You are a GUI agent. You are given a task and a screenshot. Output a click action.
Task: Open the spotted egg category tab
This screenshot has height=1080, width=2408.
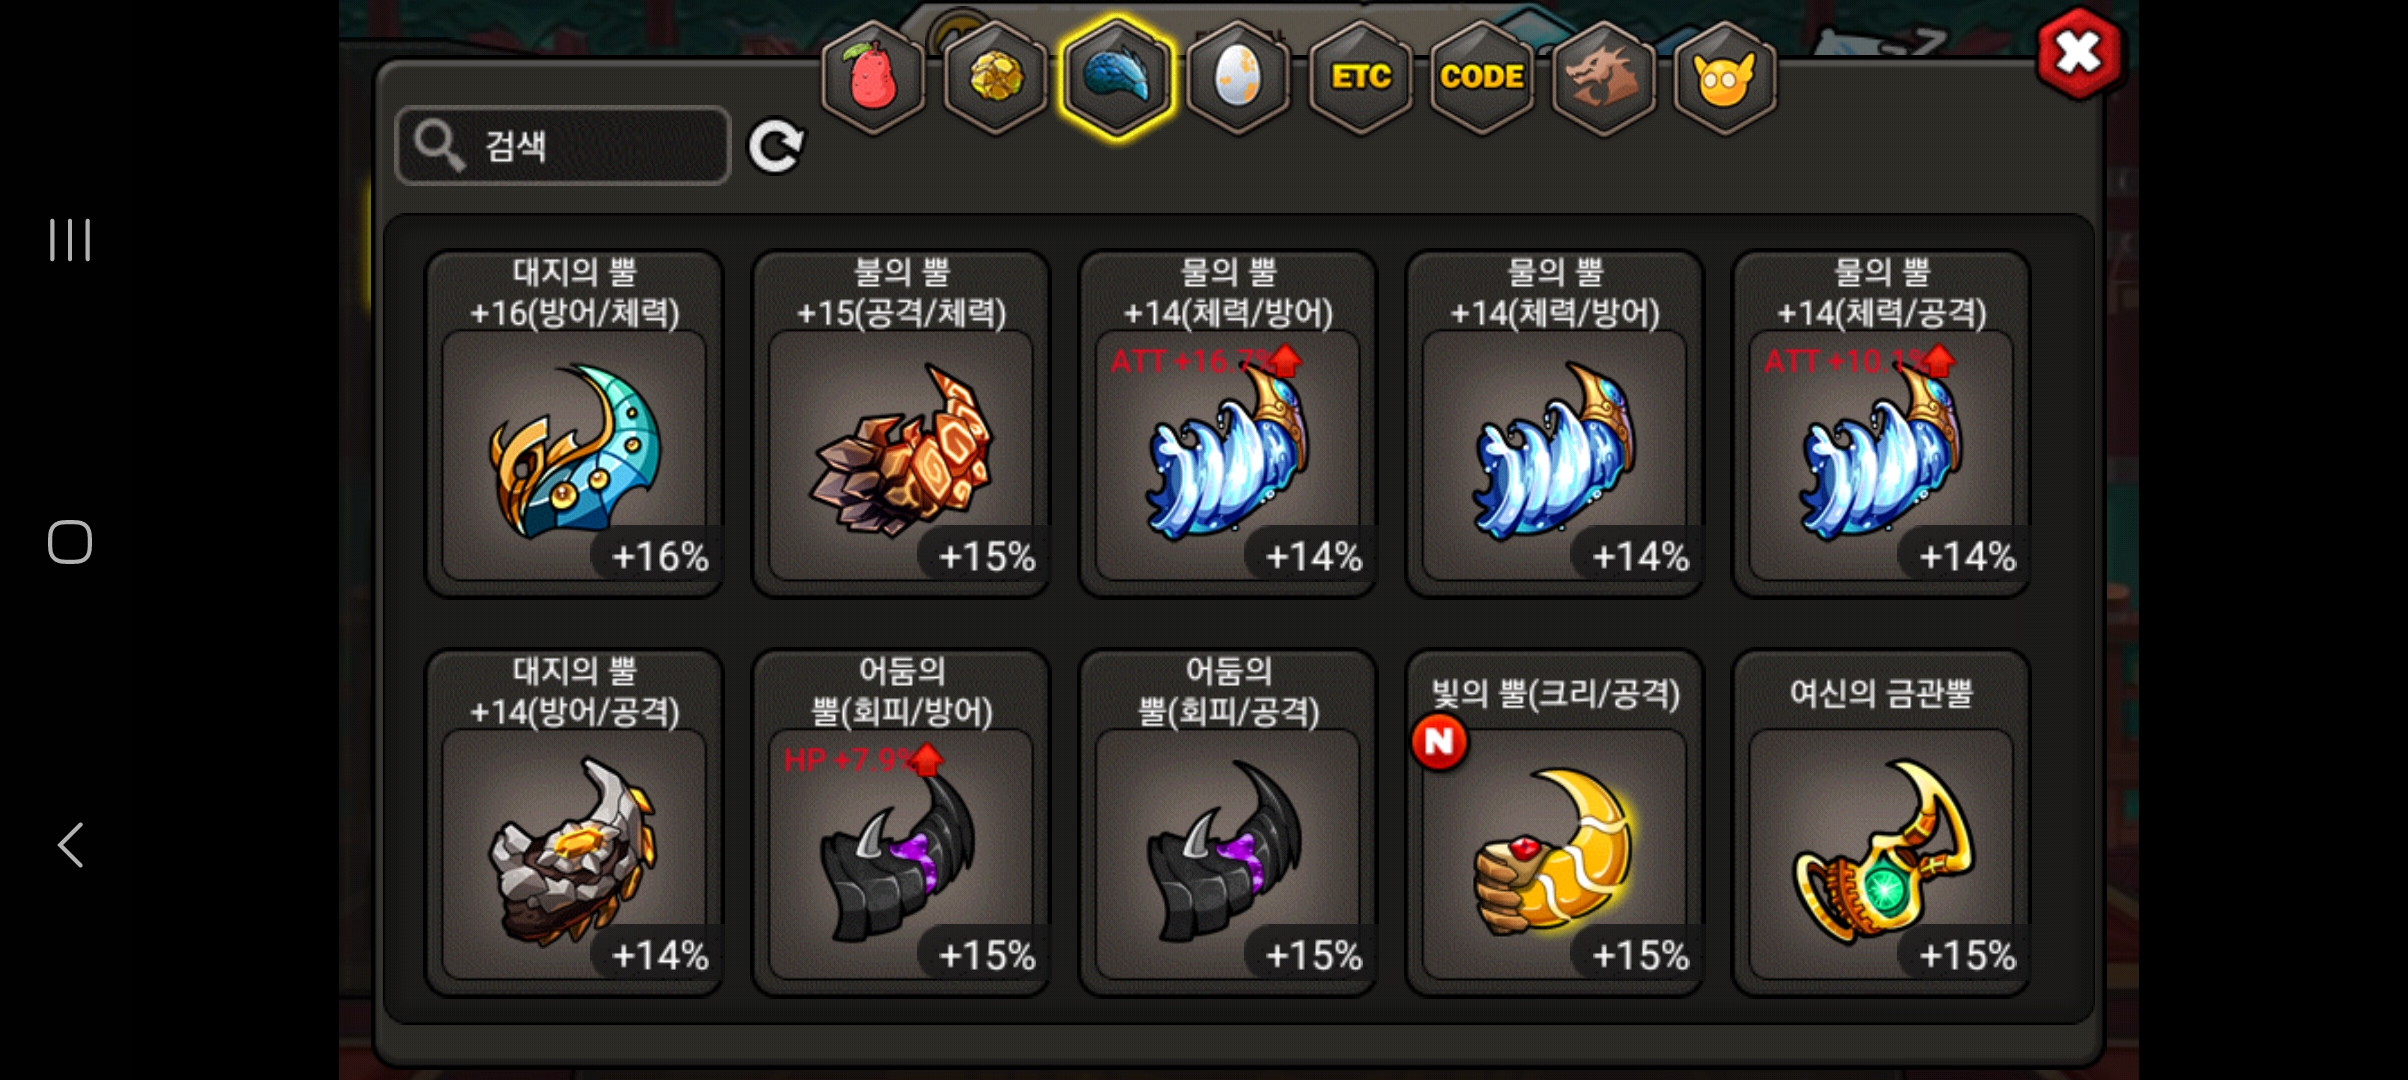1238,77
